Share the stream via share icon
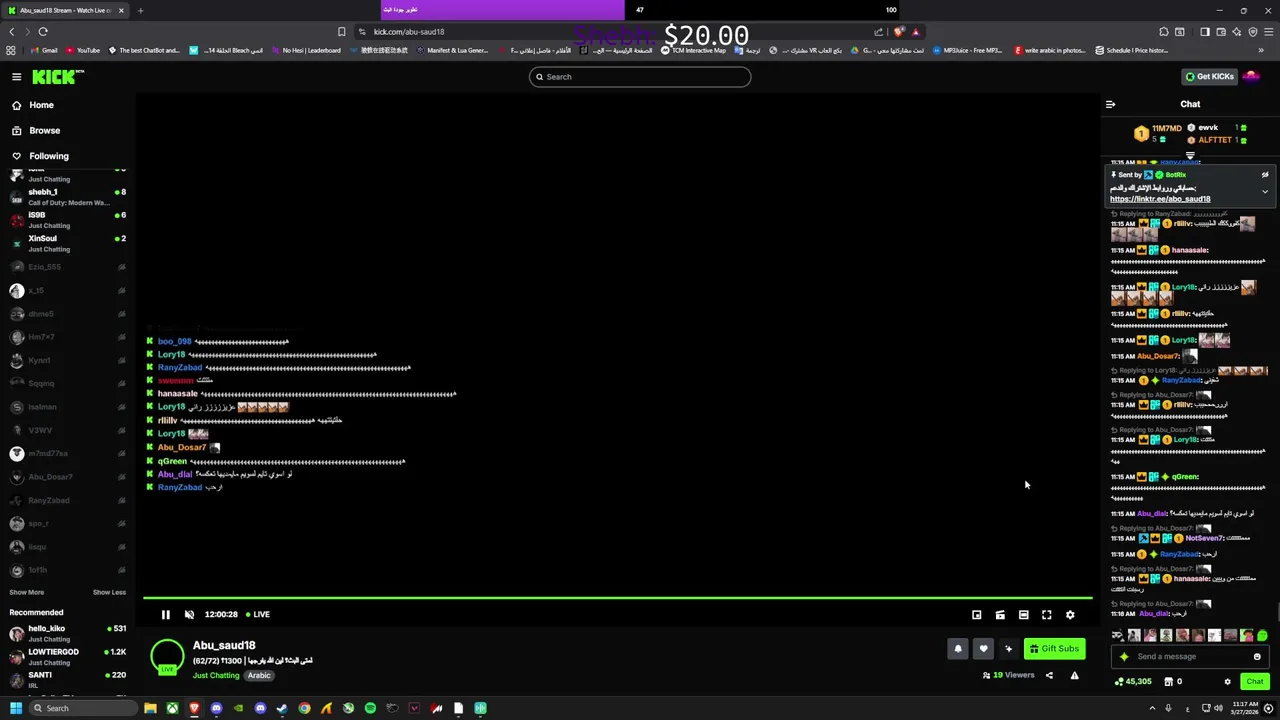Screen dimensions: 1280x720 pyautogui.click(x=1049, y=675)
